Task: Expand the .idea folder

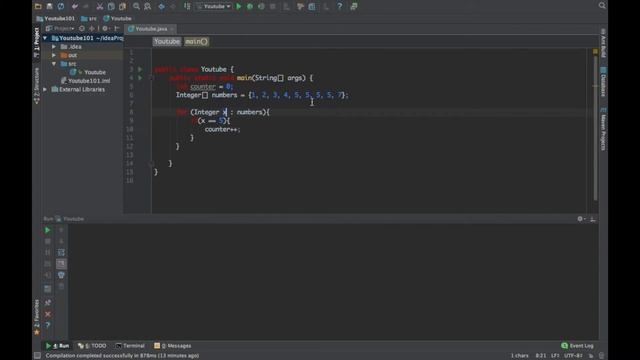Action: (54, 47)
